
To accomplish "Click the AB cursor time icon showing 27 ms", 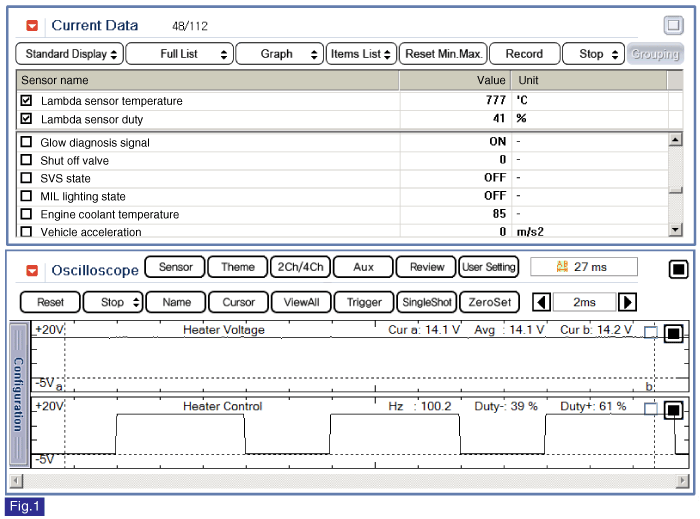I will point(562,267).
